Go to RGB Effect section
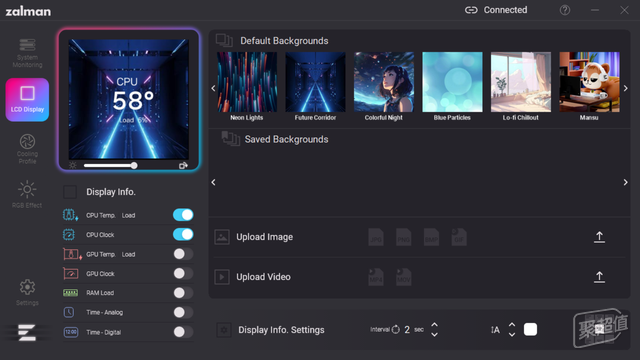The image size is (640, 360). point(27,194)
